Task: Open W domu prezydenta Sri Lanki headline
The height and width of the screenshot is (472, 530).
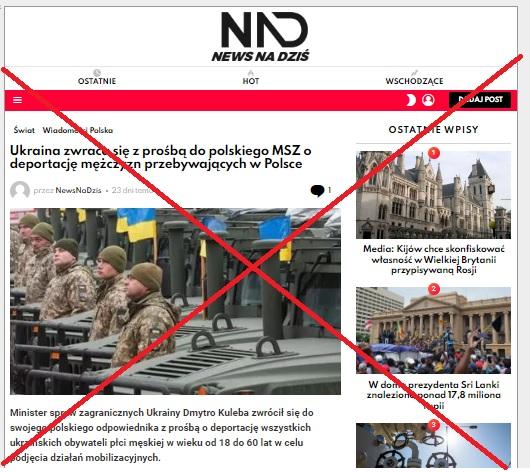Action: pos(434,395)
